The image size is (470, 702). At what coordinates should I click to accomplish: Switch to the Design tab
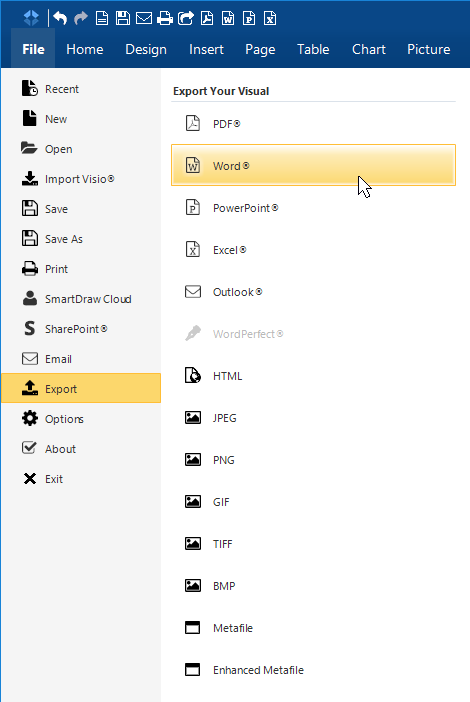coord(146,49)
